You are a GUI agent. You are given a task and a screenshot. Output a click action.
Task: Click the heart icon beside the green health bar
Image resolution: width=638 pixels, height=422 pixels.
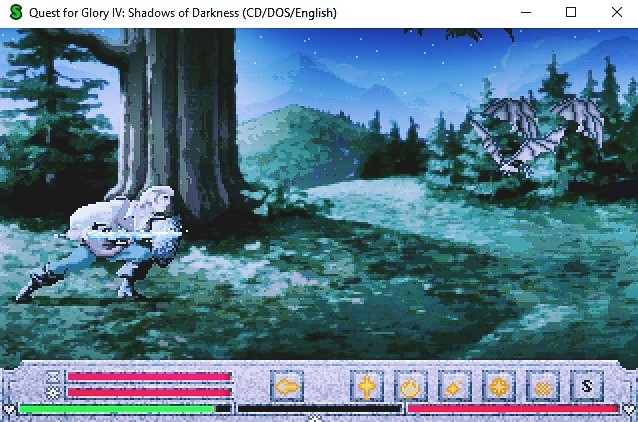[9, 409]
